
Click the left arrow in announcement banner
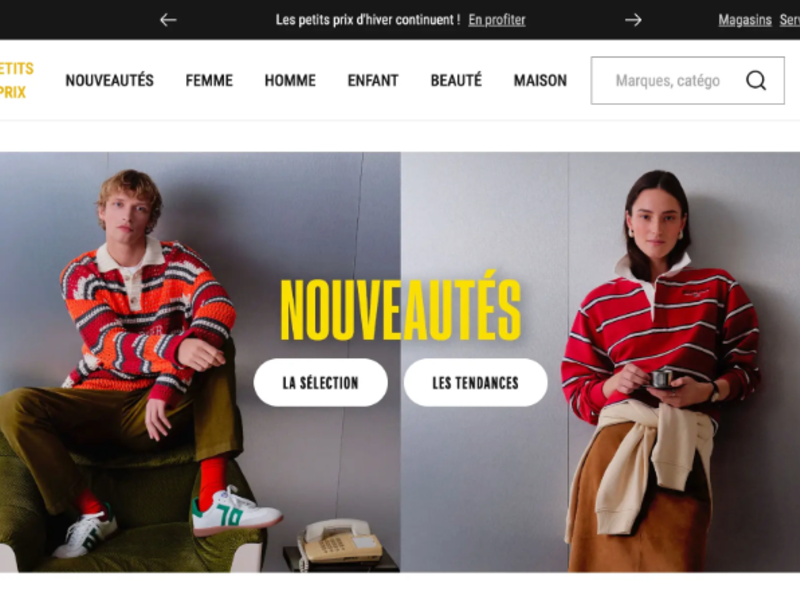(168, 20)
